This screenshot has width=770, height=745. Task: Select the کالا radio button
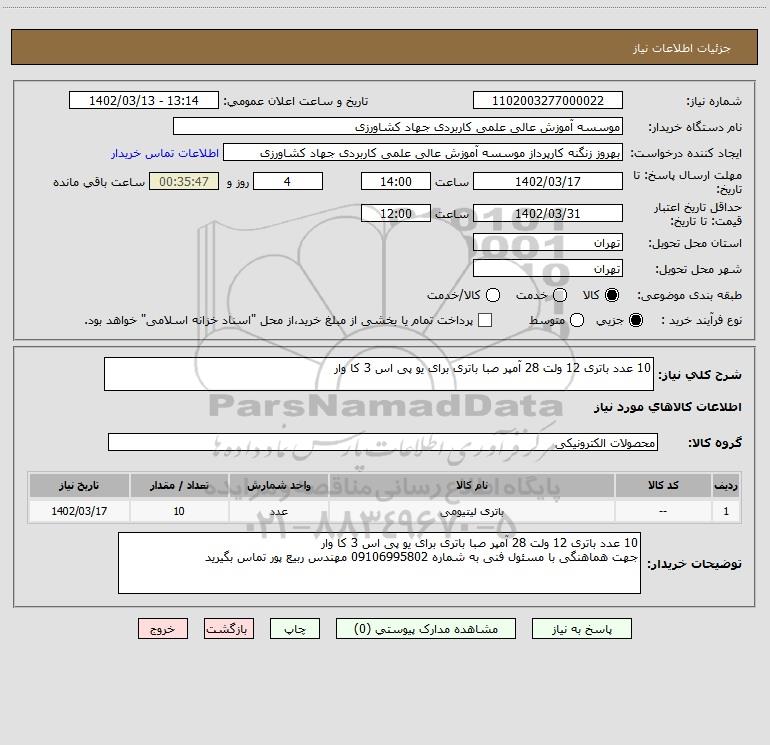[x=612, y=295]
